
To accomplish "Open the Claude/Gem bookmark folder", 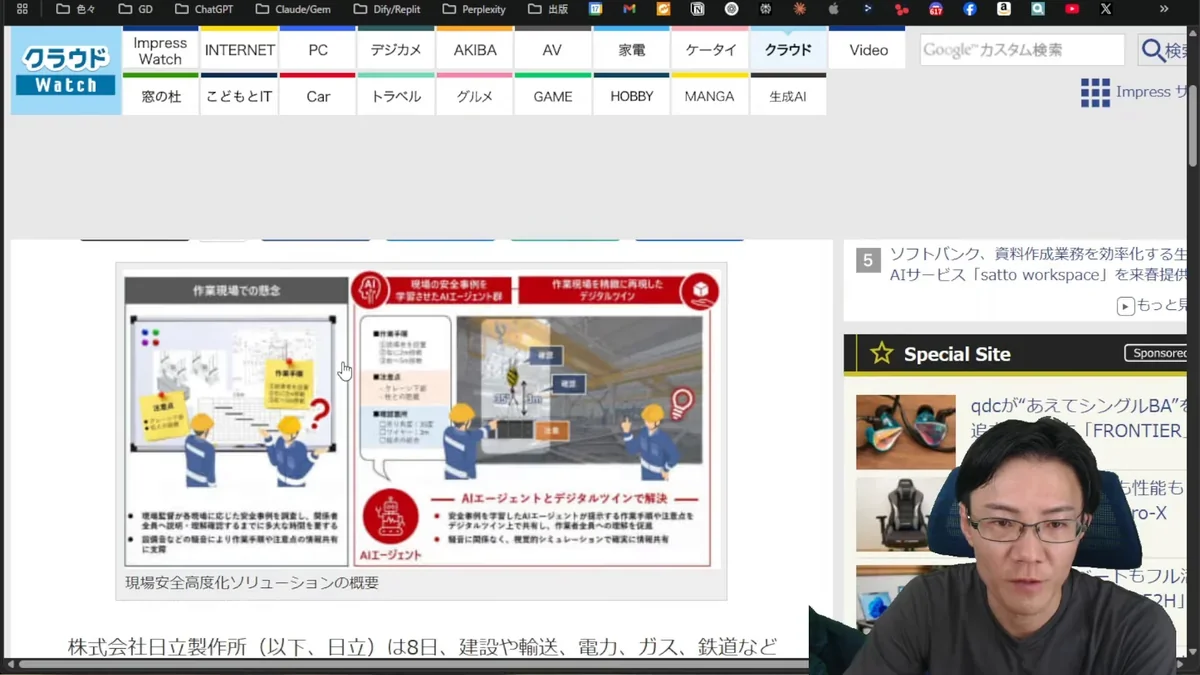I will [293, 9].
